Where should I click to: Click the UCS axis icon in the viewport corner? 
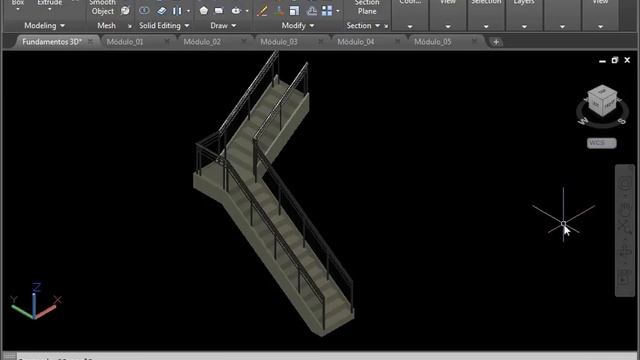click(x=35, y=301)
